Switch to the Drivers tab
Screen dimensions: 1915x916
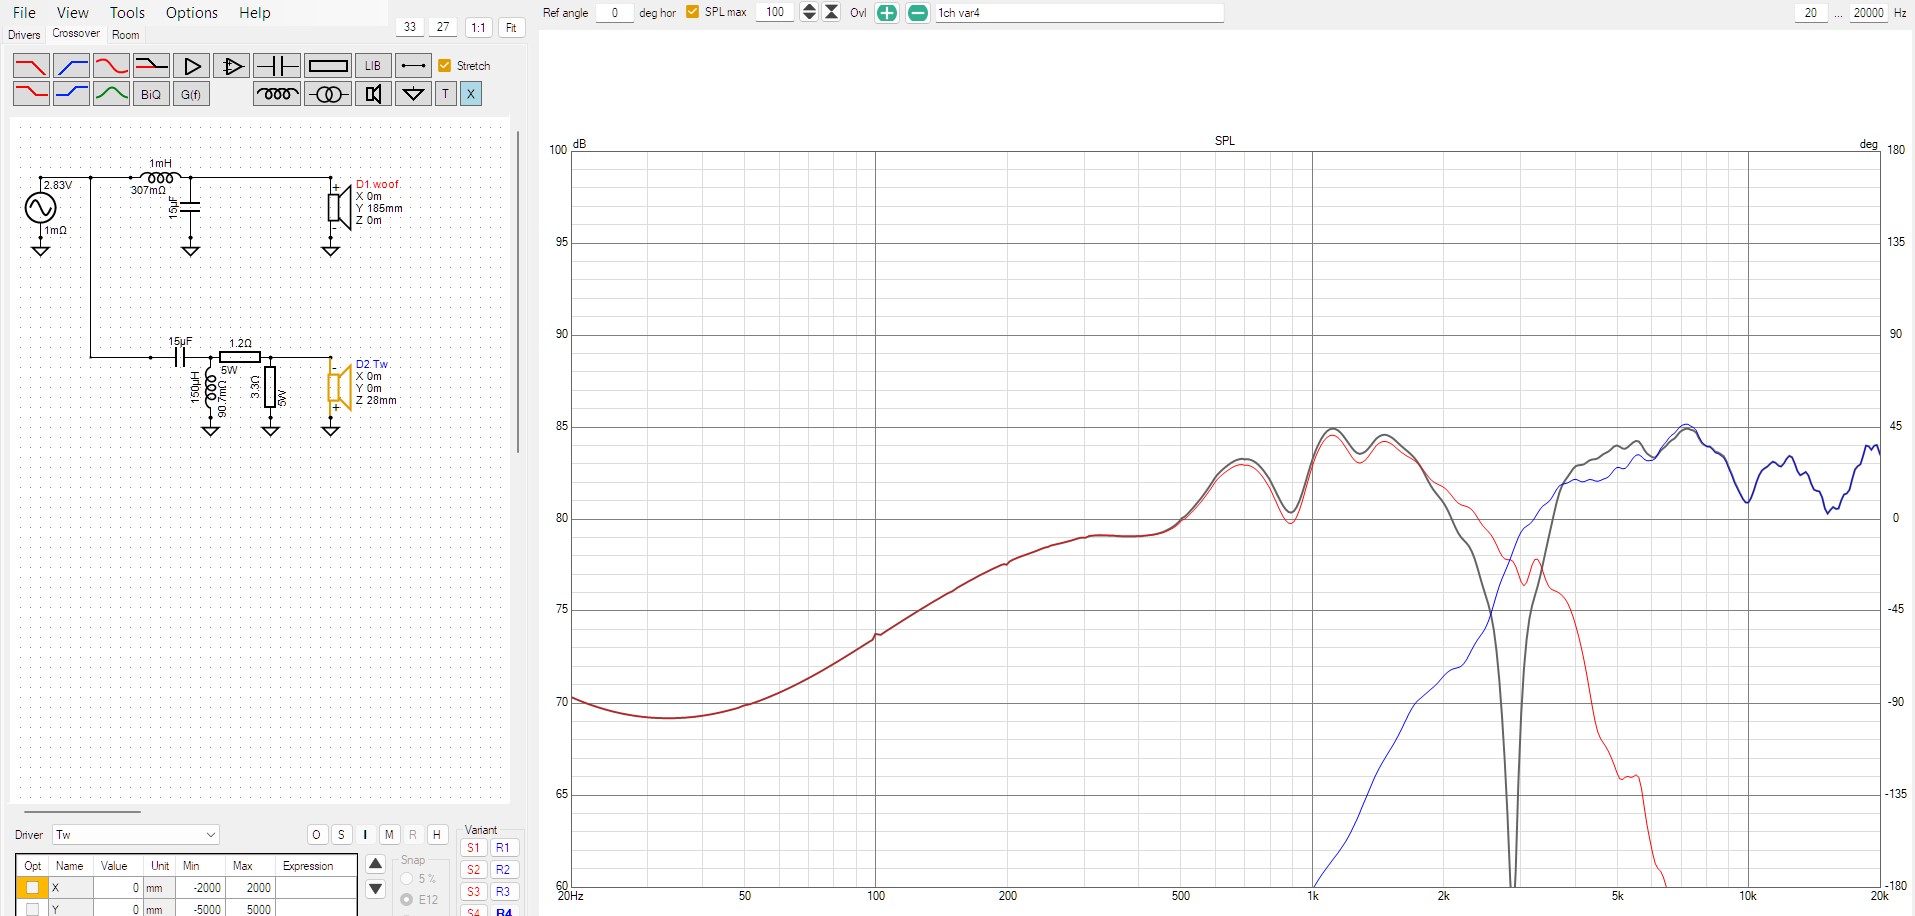click(24, 35)
